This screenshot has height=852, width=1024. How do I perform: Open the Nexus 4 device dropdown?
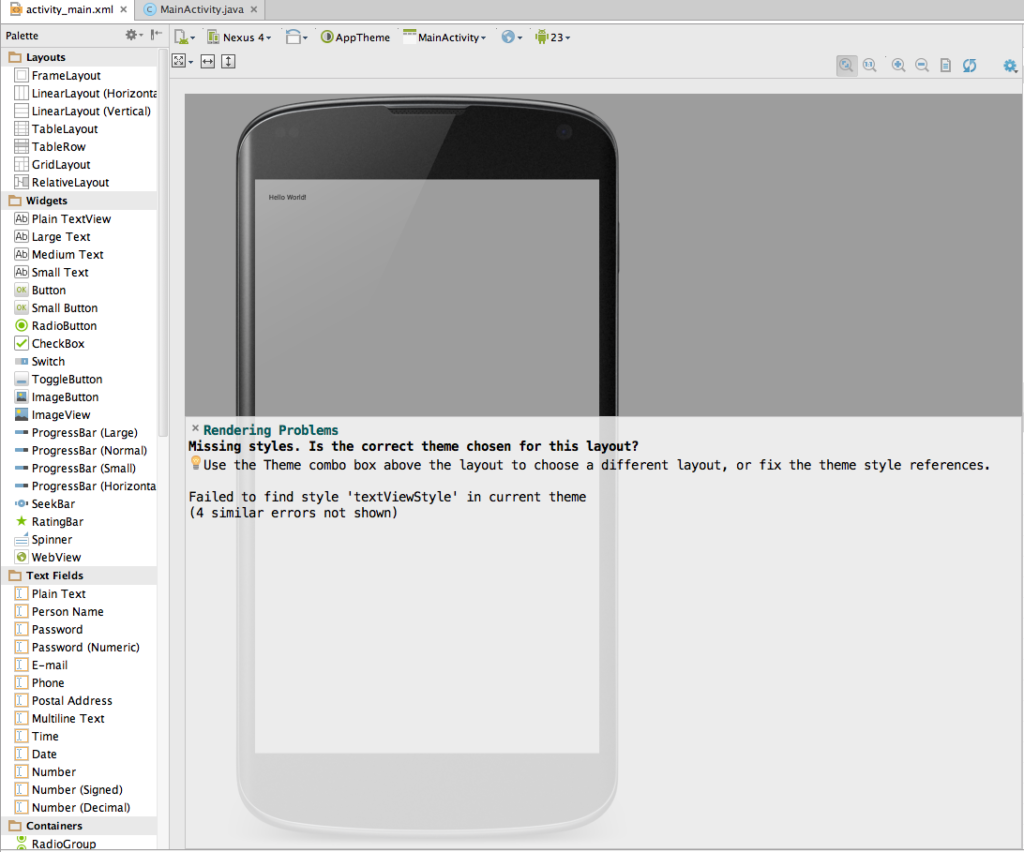(239, 37)
